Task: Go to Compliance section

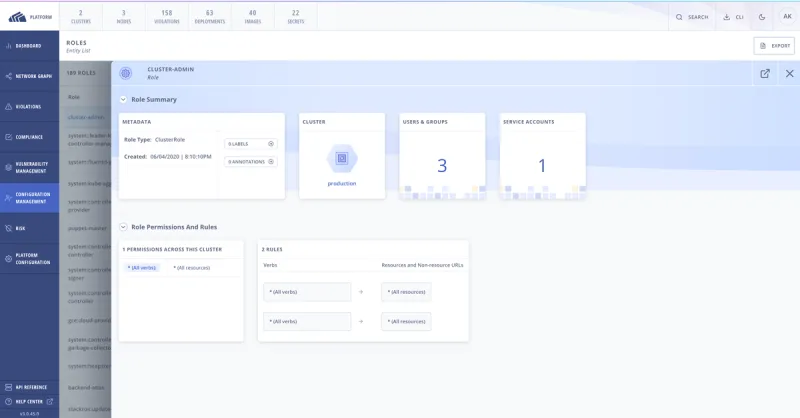Action: click(29, 136)
